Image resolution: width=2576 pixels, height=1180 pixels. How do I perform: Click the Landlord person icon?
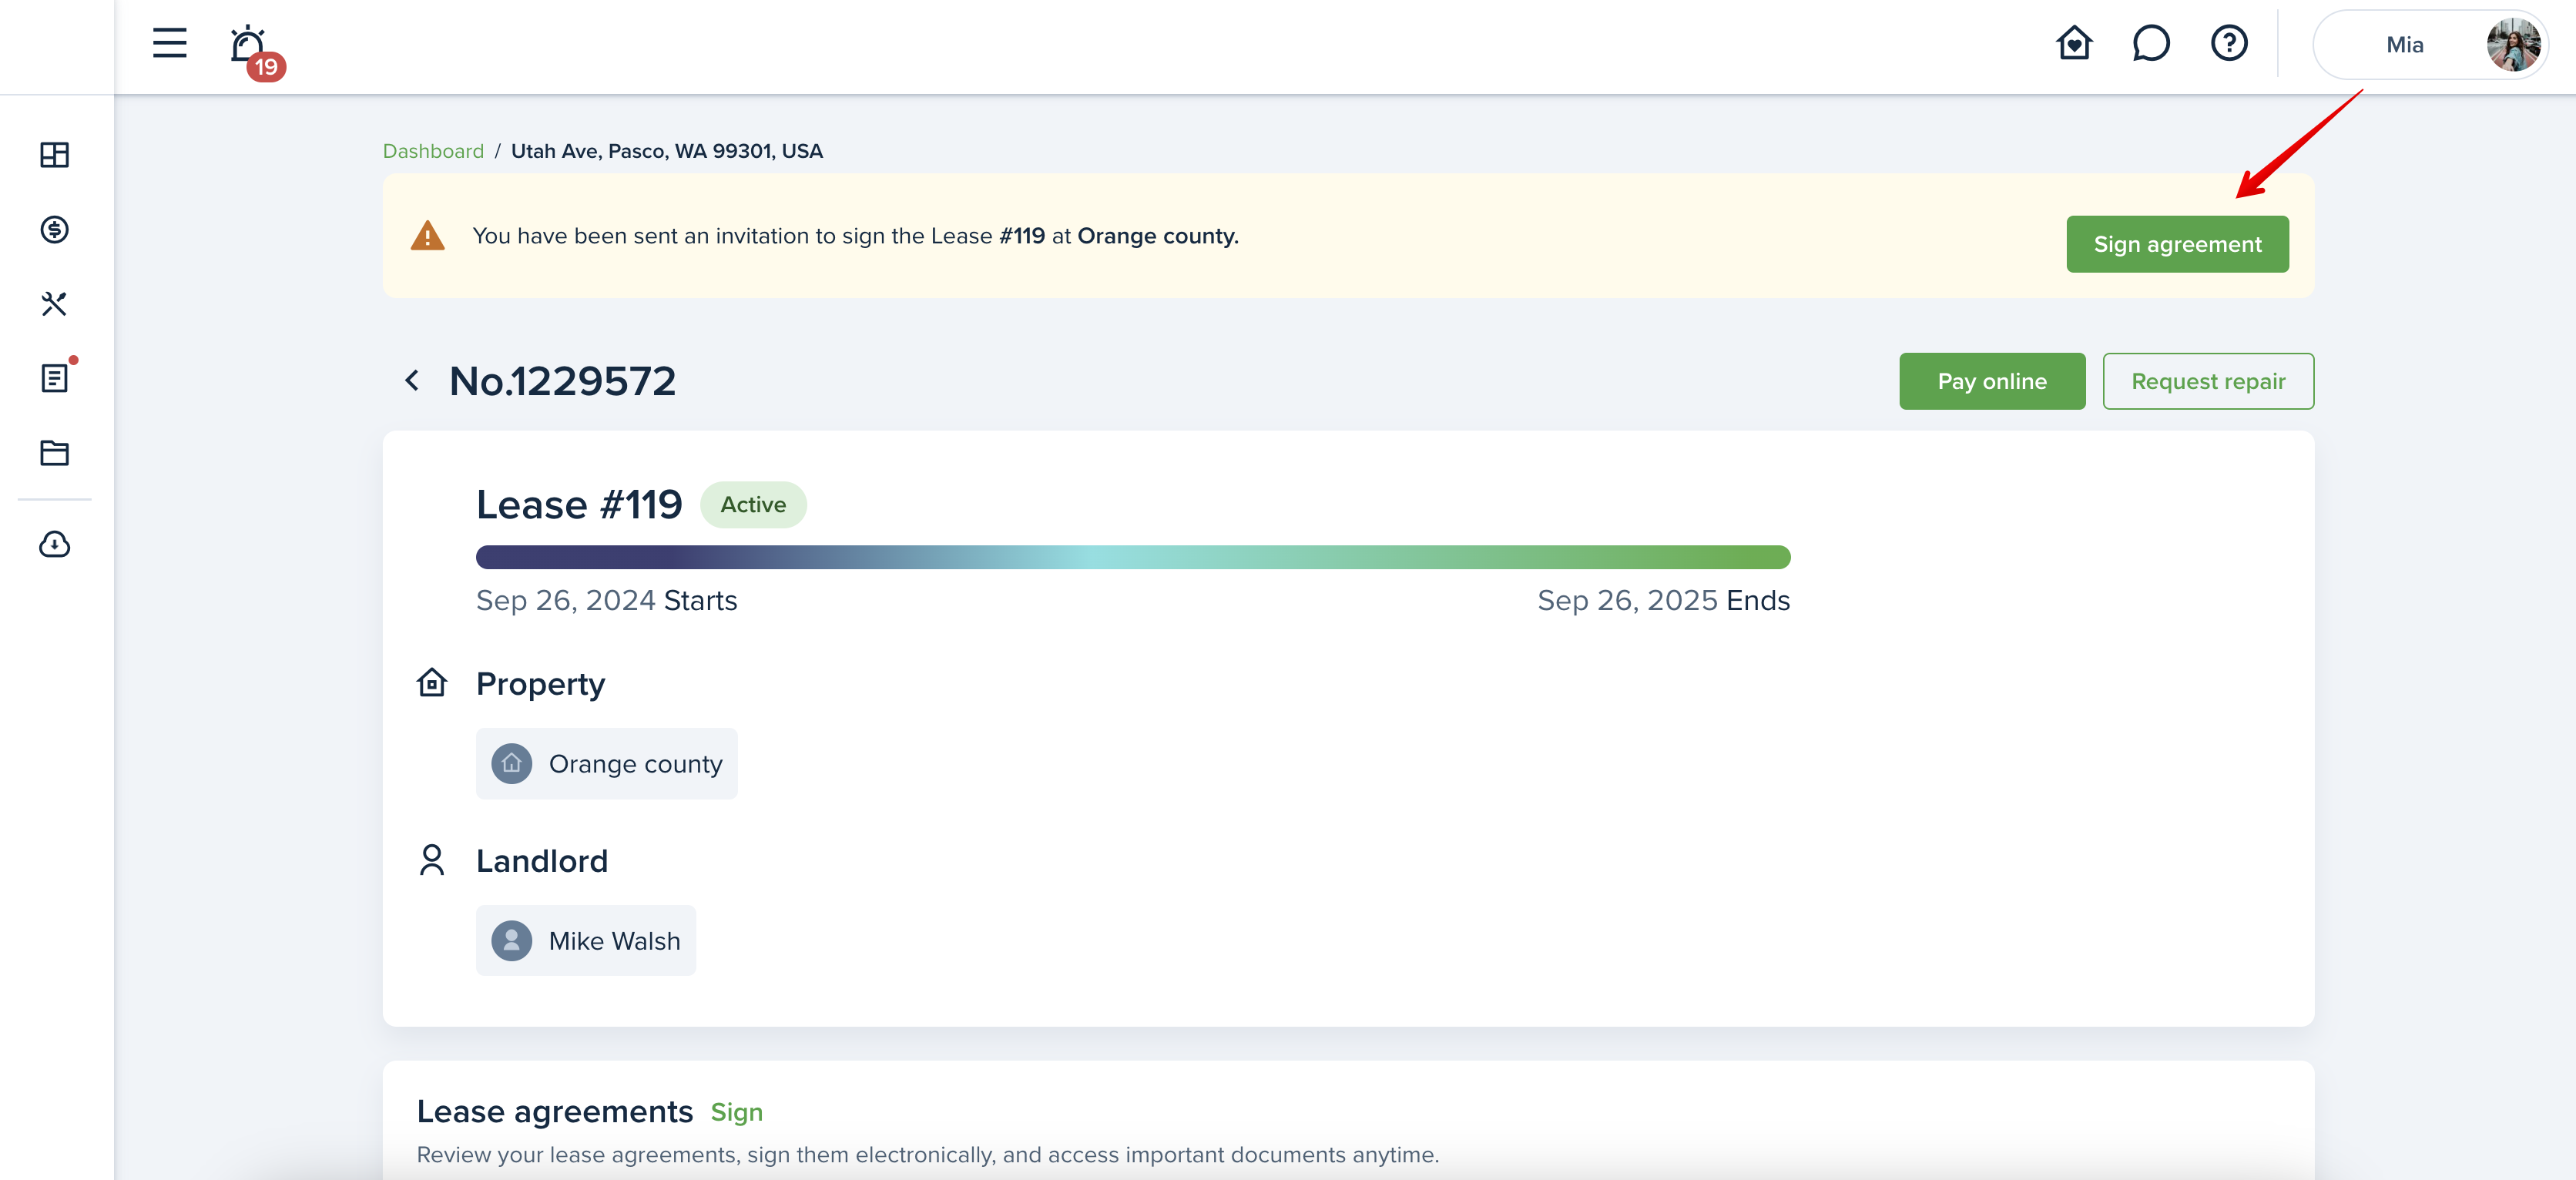[432, 860]
